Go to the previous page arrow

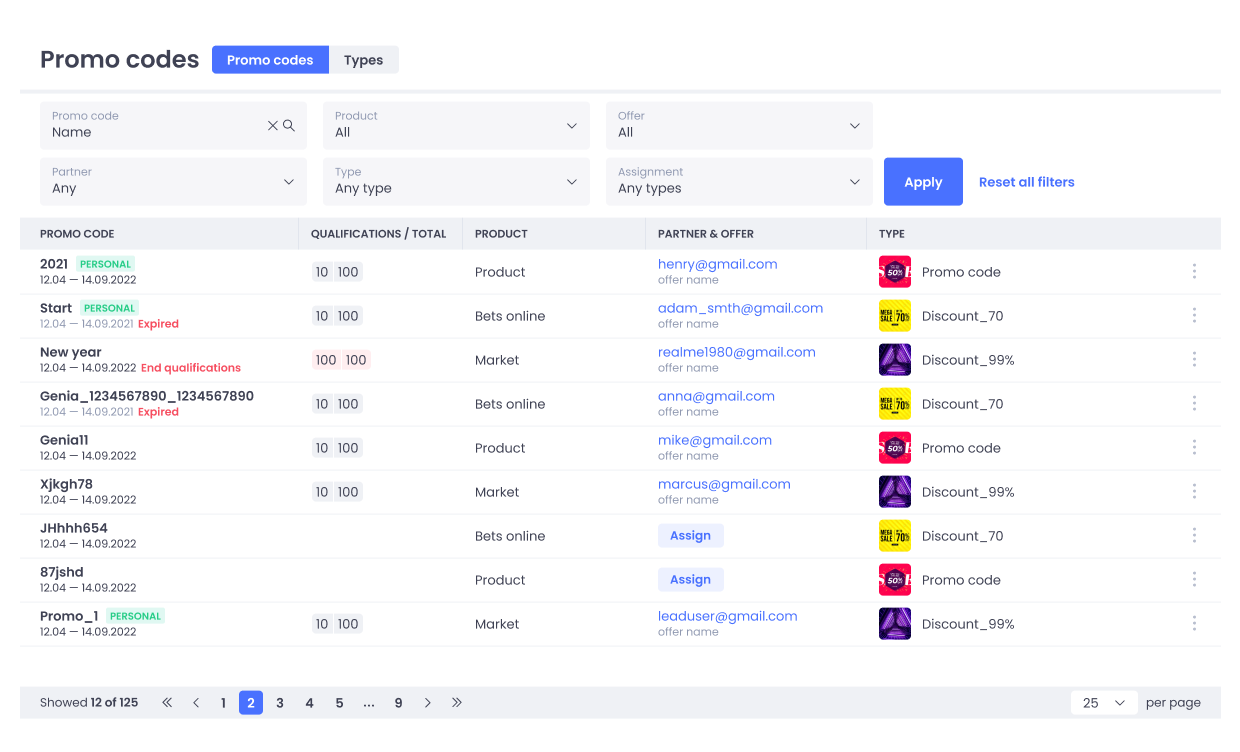(x=196, y=703)
